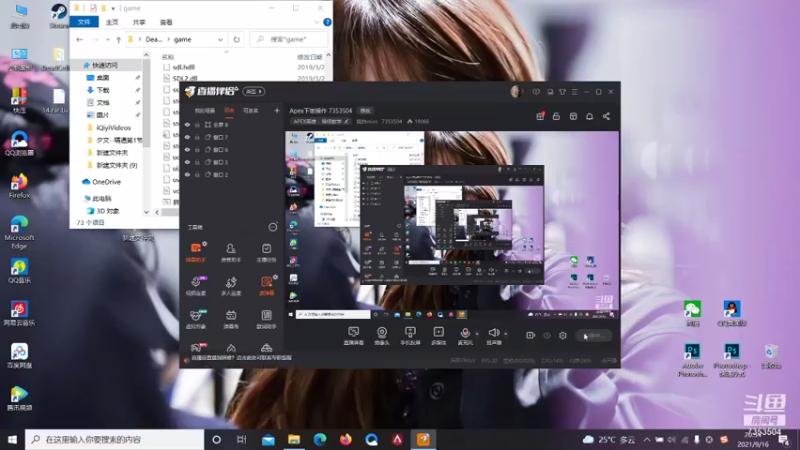The image size is (800, 450).
Task: Click the unlock padlock icon in top-right header
Action: pos(556,116)
